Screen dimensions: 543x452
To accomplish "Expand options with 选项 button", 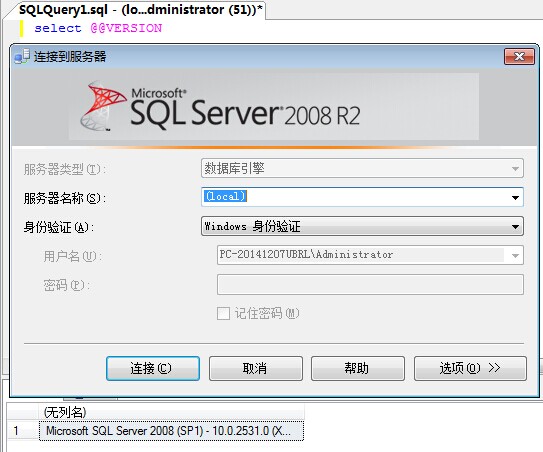I will (x=470, y=368).
